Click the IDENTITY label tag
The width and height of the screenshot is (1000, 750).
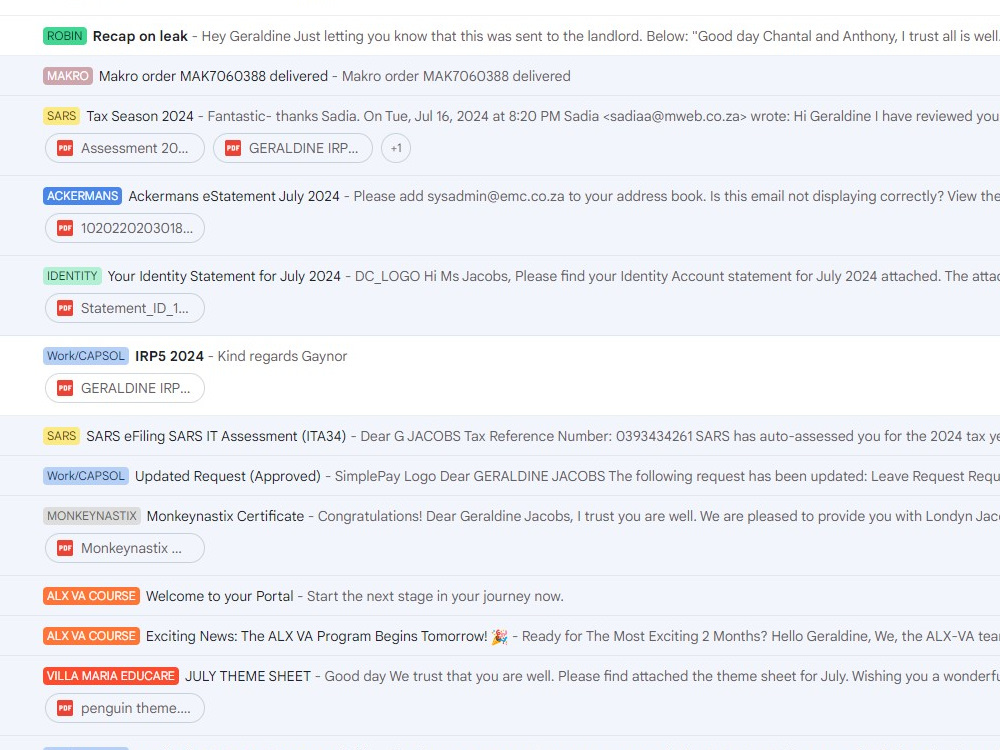(72, 276)
